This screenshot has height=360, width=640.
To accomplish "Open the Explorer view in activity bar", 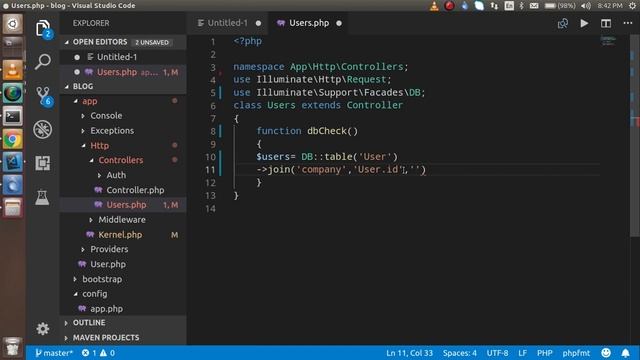I will pos(43,28).
